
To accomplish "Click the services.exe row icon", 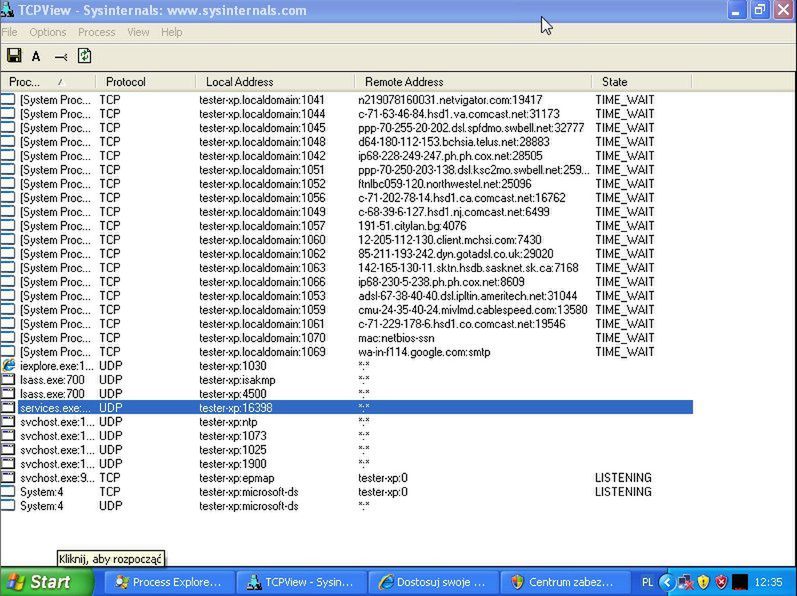I will point(8,407).
